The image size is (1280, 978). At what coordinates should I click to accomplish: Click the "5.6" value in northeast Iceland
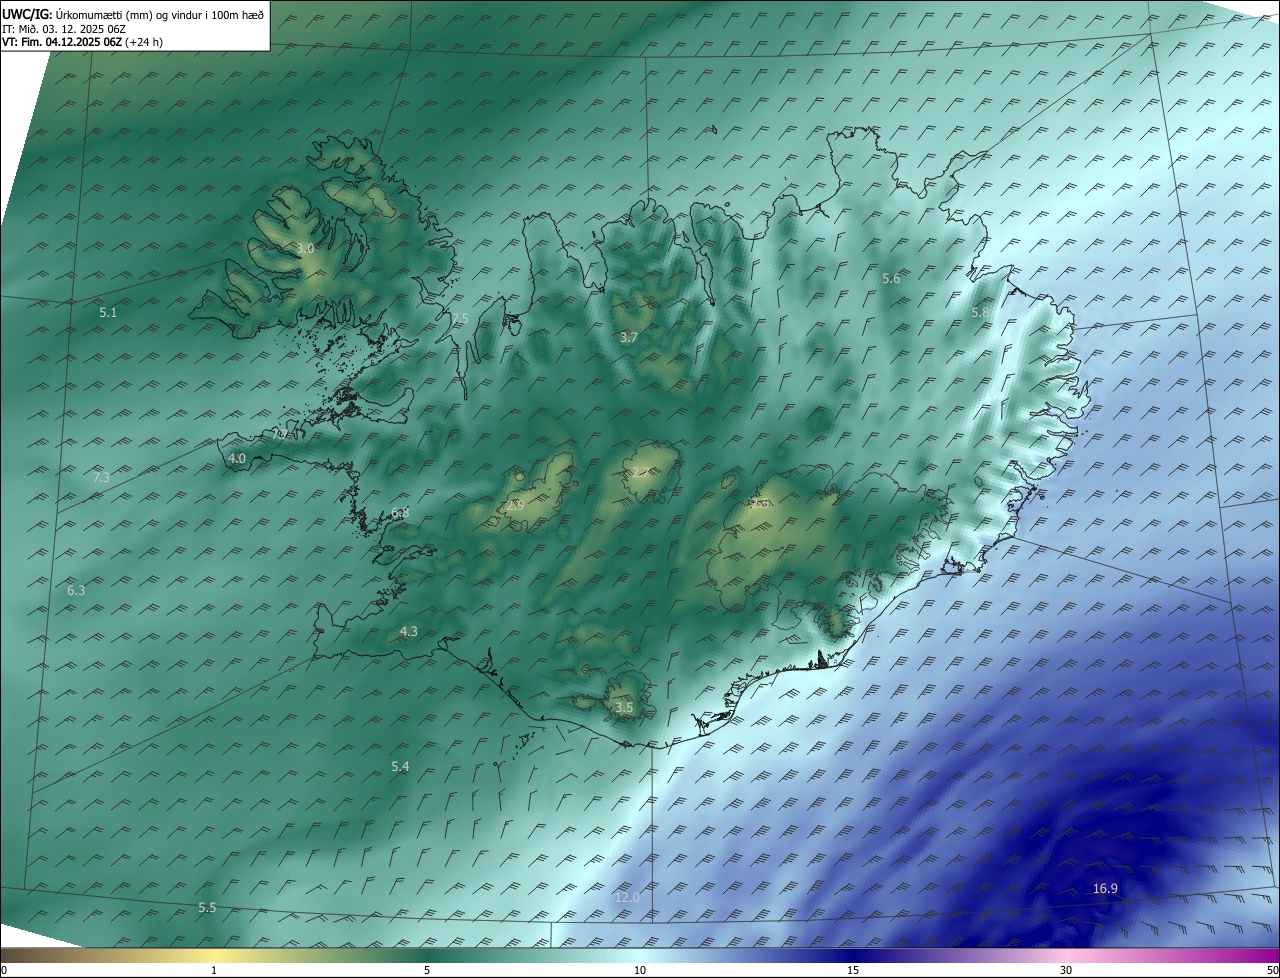(891, 279)
